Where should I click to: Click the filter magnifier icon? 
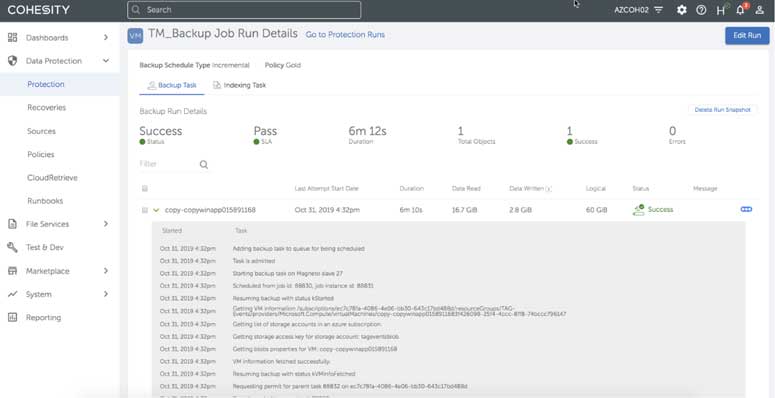(x=204, y=165)
